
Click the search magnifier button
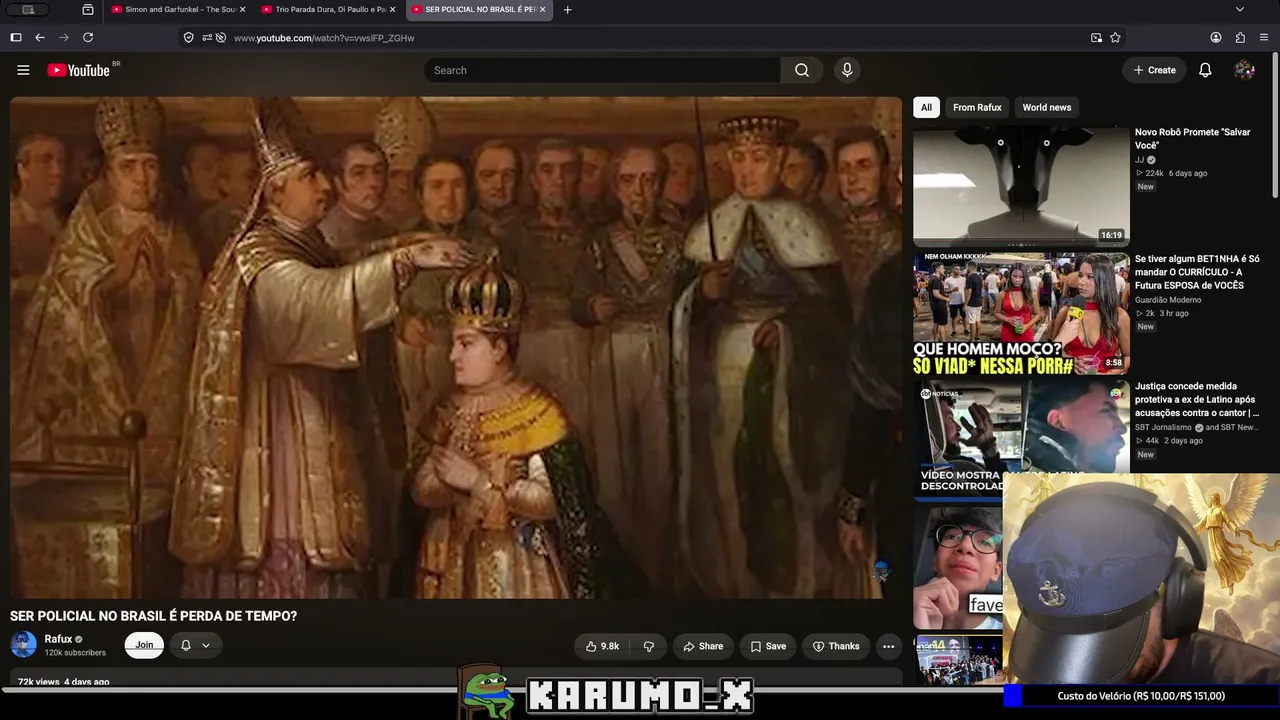pos(802,70)
